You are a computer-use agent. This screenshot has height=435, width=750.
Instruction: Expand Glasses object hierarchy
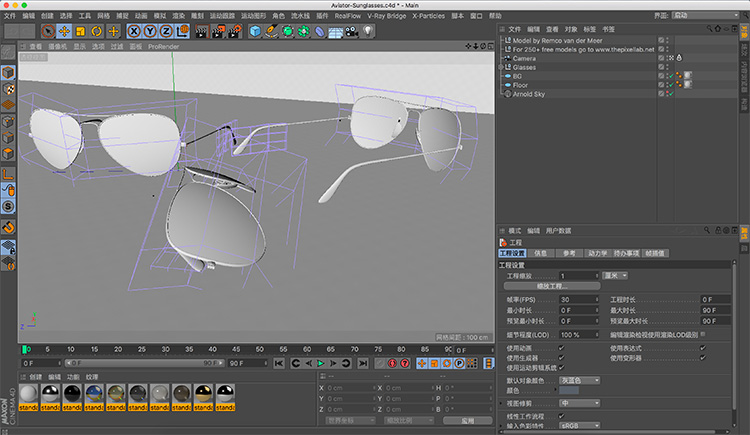coord(501,67)
